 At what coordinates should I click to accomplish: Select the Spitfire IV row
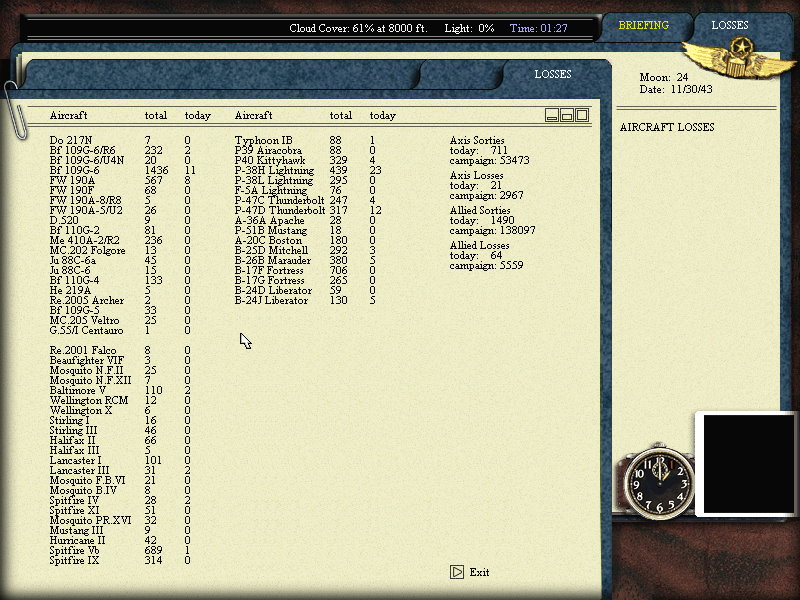tap(120, 501)
